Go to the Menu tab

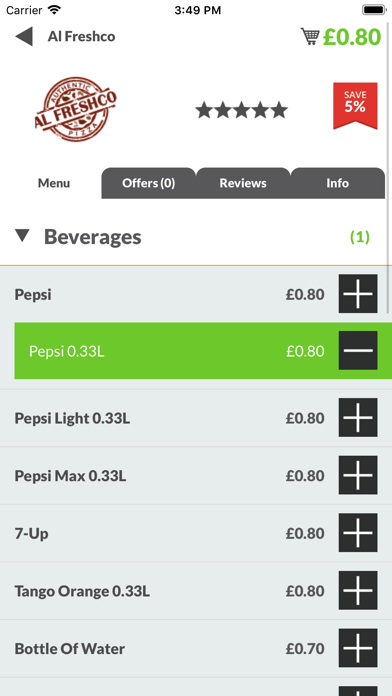point(54,183)
